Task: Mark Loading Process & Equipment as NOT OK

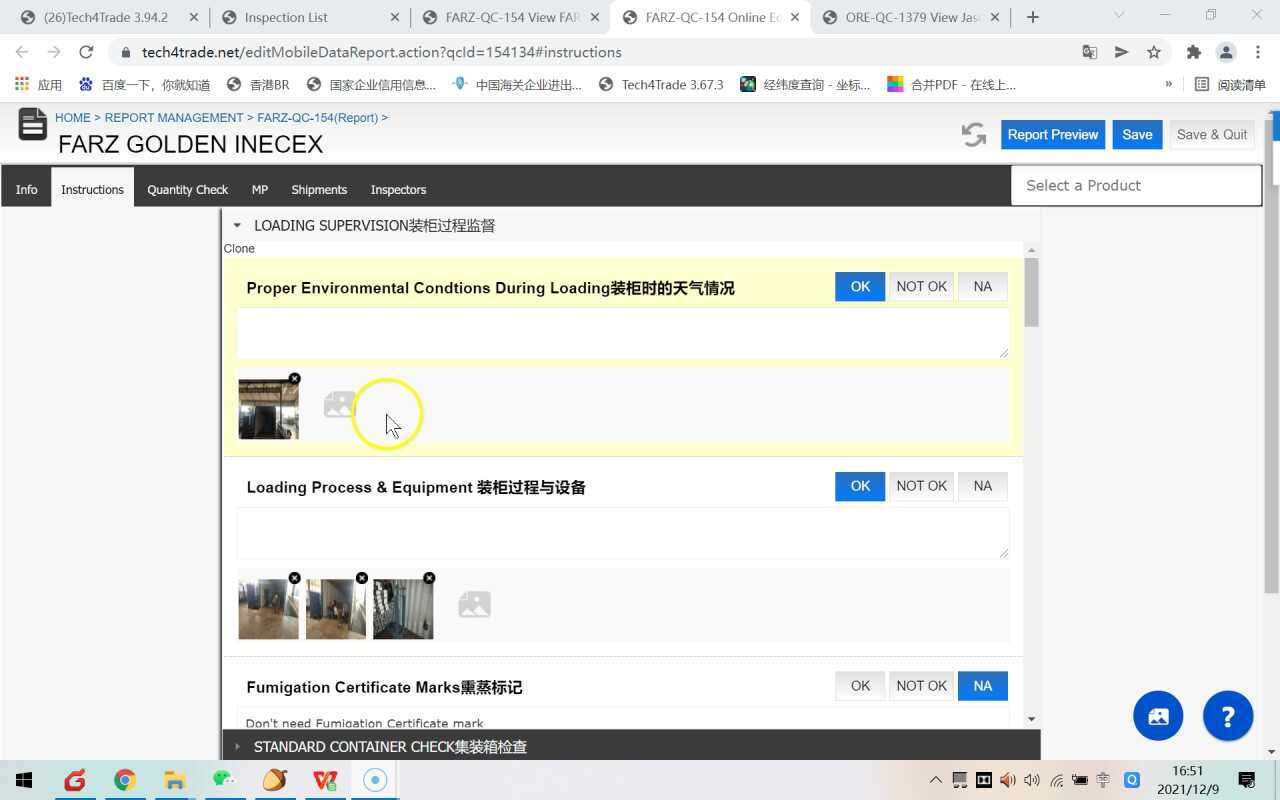Action: 920,486
